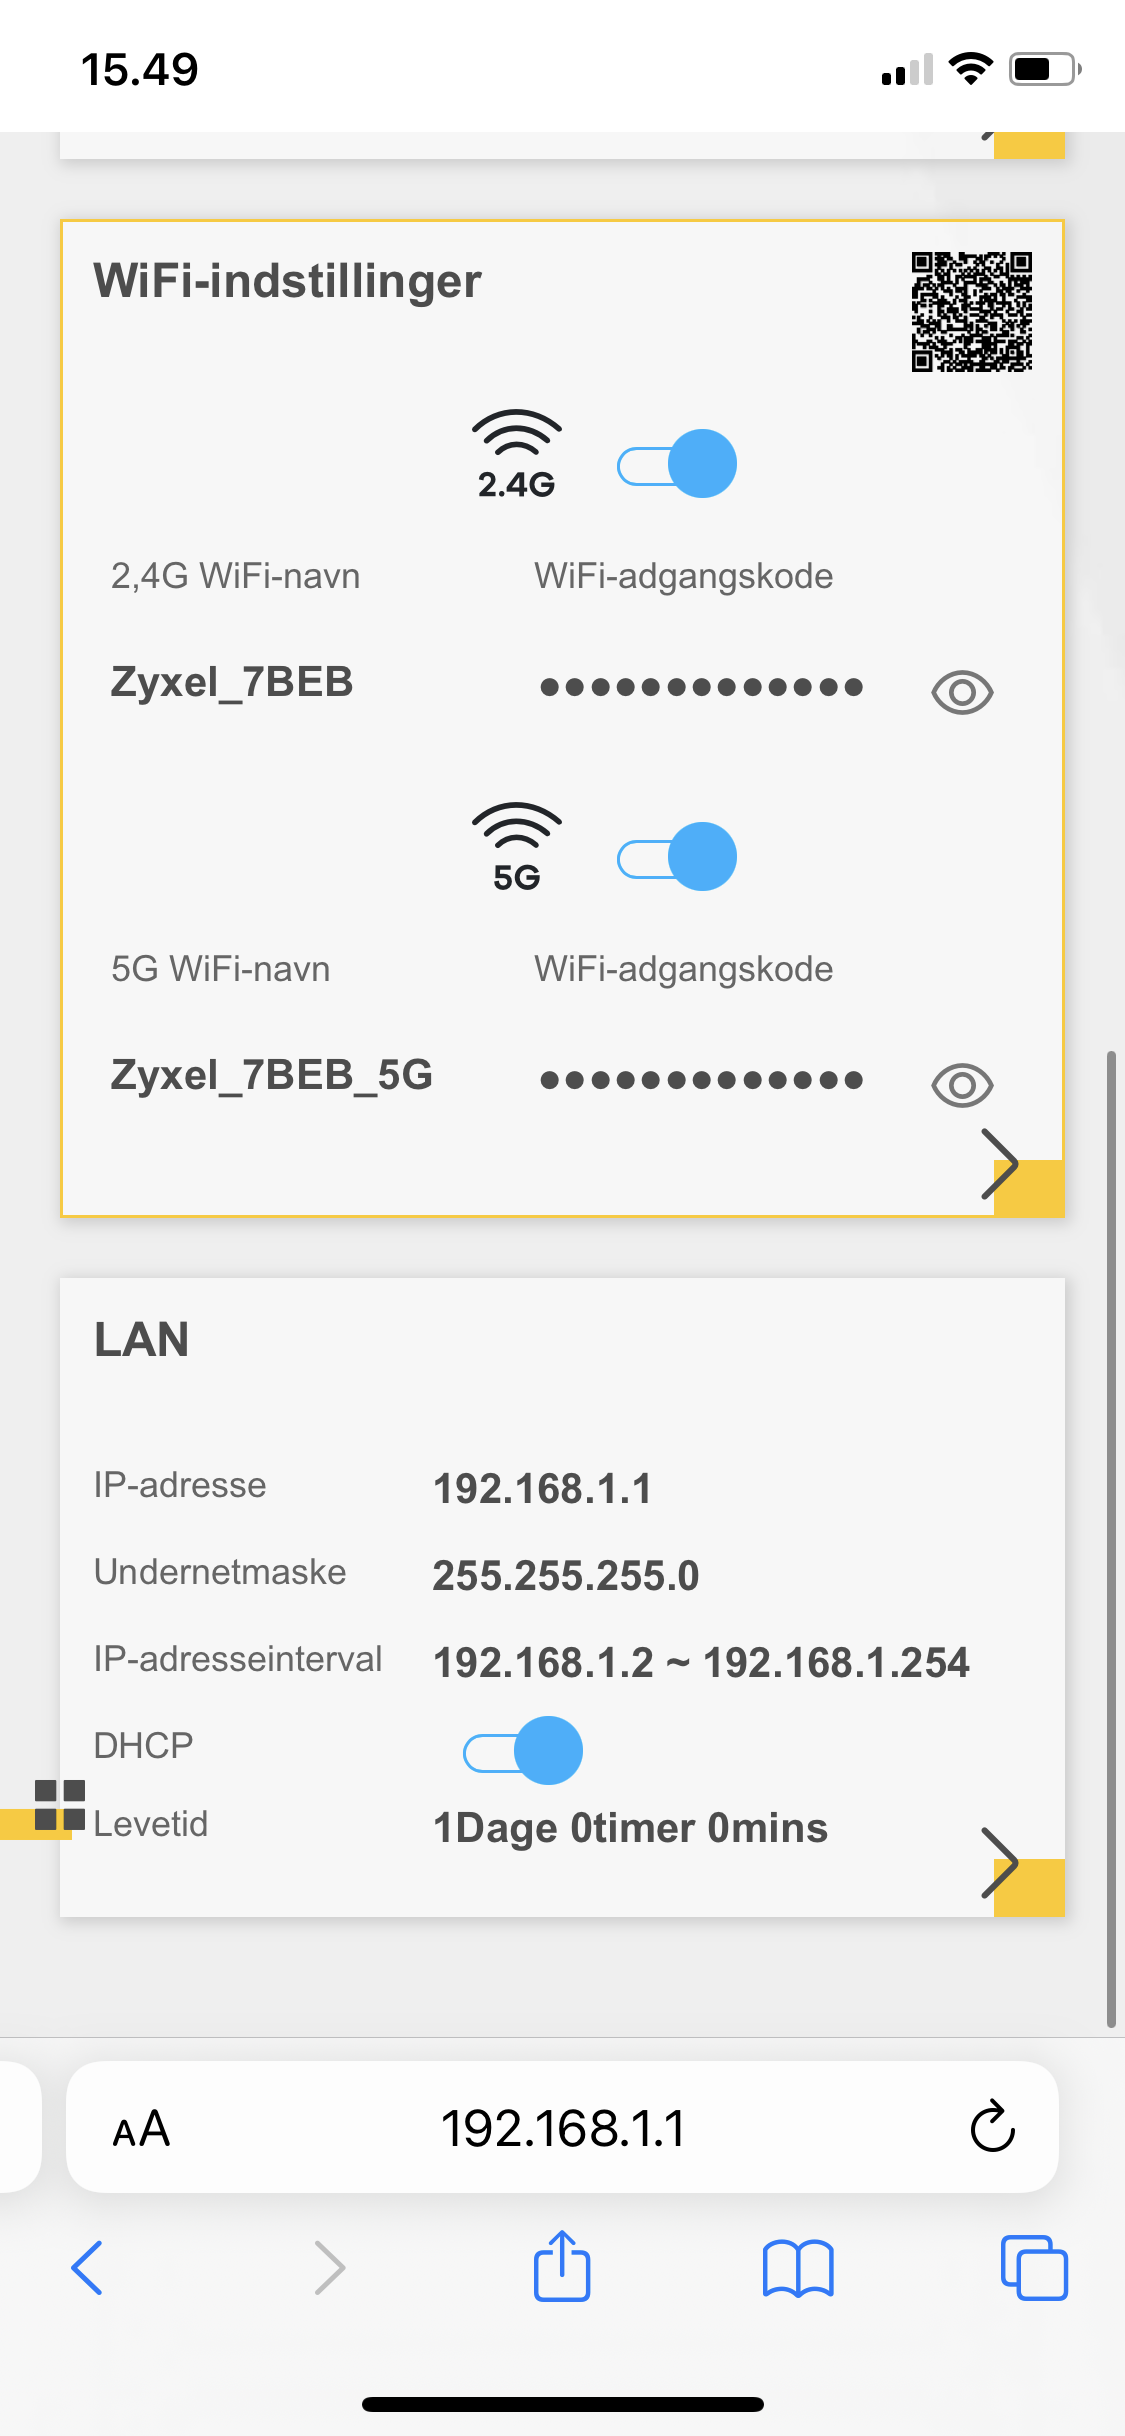
Task: Select the Zyxel_7BEB_5G network name
Action: (x=272, y=1075)
